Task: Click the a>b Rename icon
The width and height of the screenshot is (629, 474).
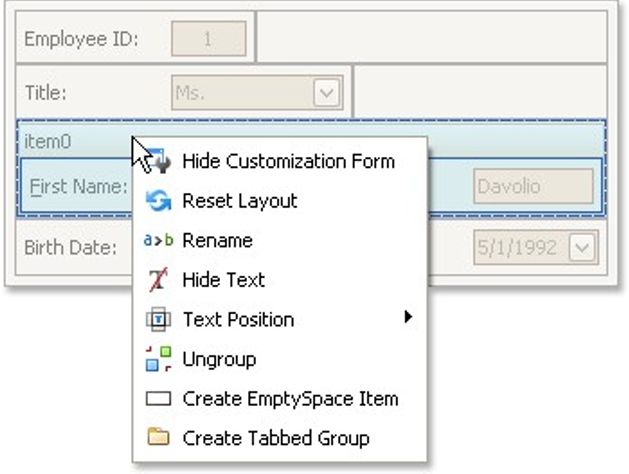Action: 158,240
